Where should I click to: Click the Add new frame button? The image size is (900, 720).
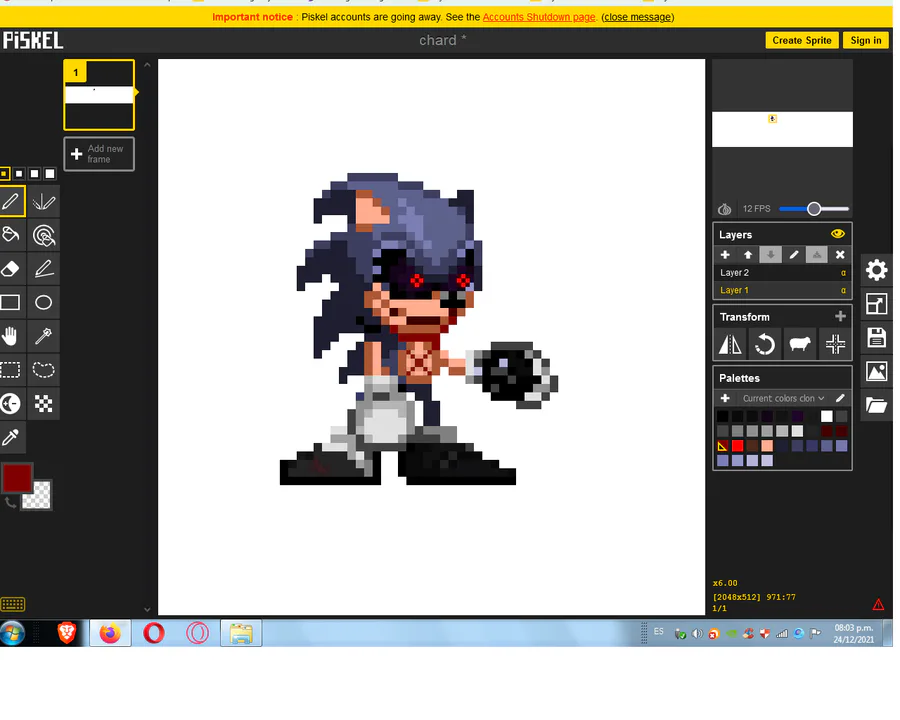pyautogui.click(x=99, y=154)
